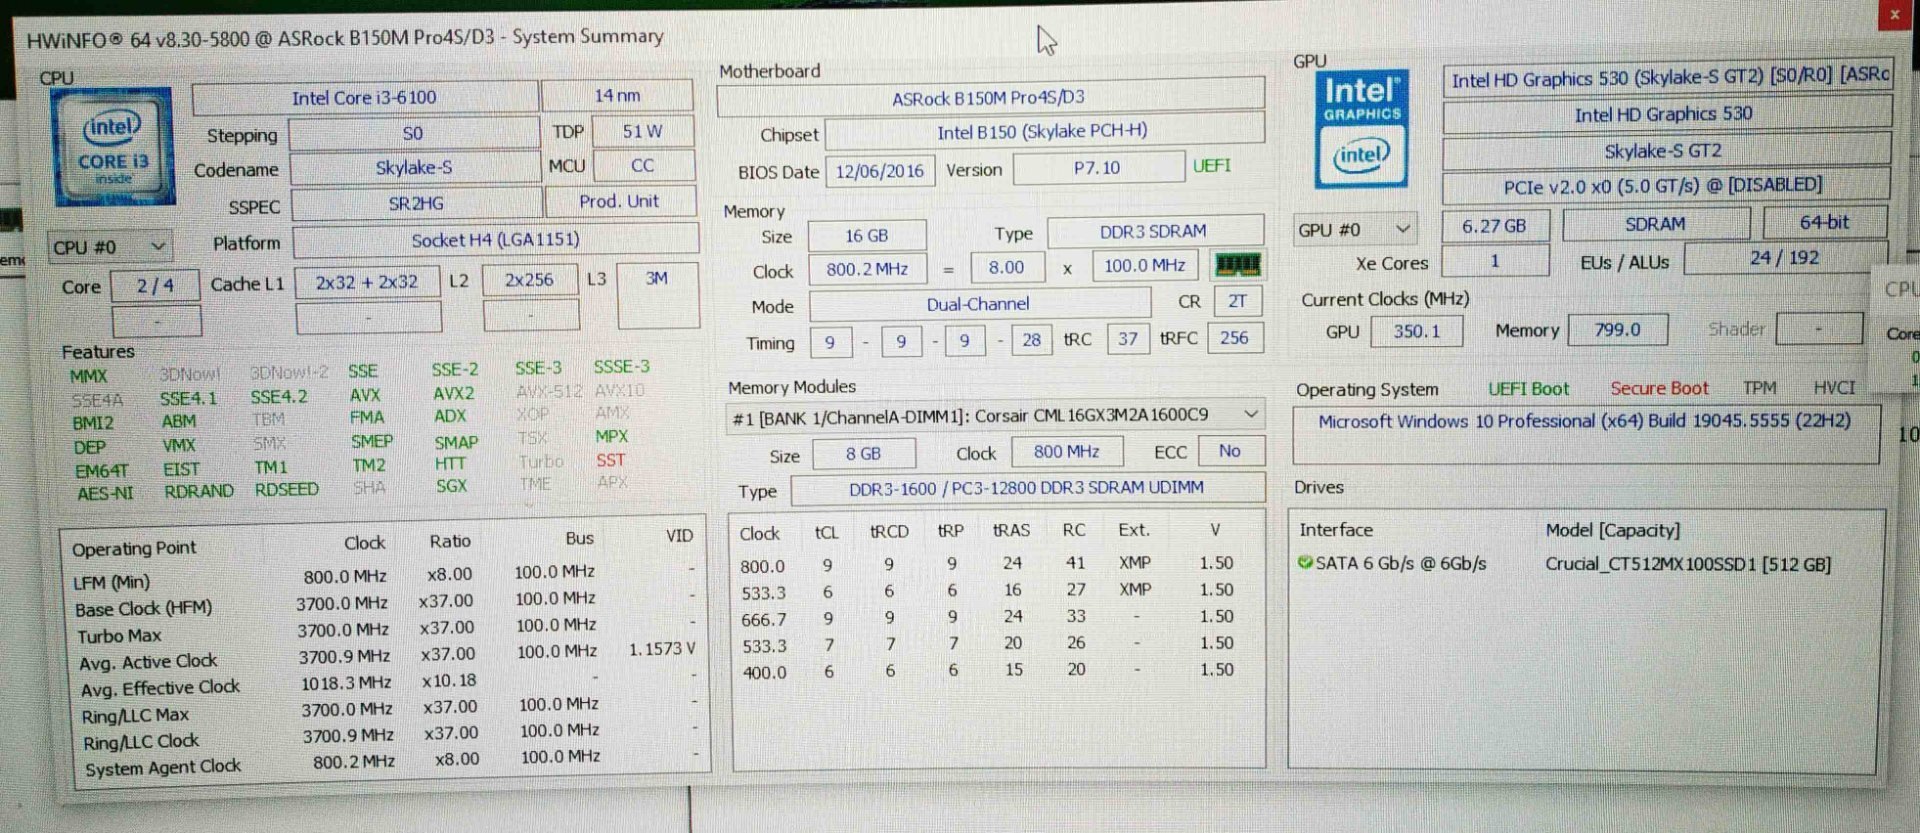The image size is (1920, 833).
Task: Click the TPM status label
Action: (x=1760, y=388)
